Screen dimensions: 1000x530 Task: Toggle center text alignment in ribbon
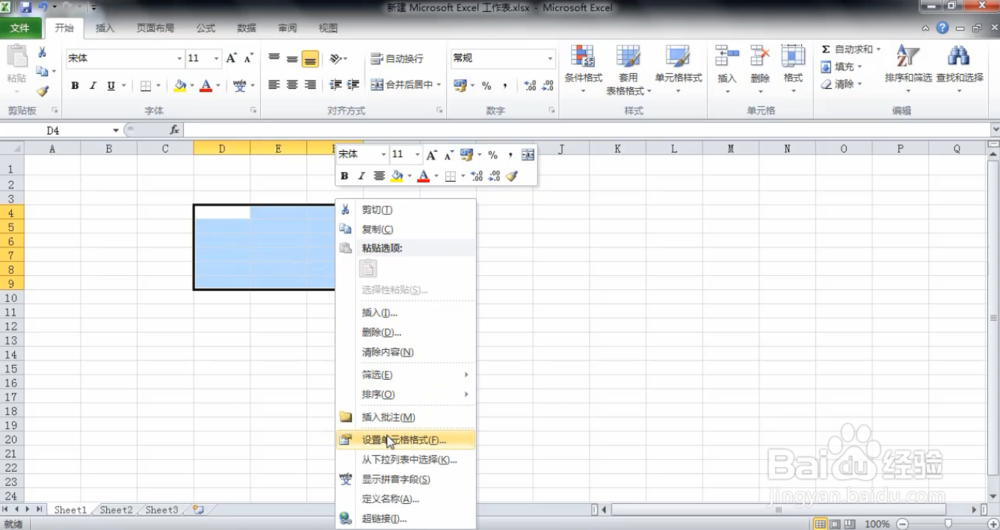(292, 85)
